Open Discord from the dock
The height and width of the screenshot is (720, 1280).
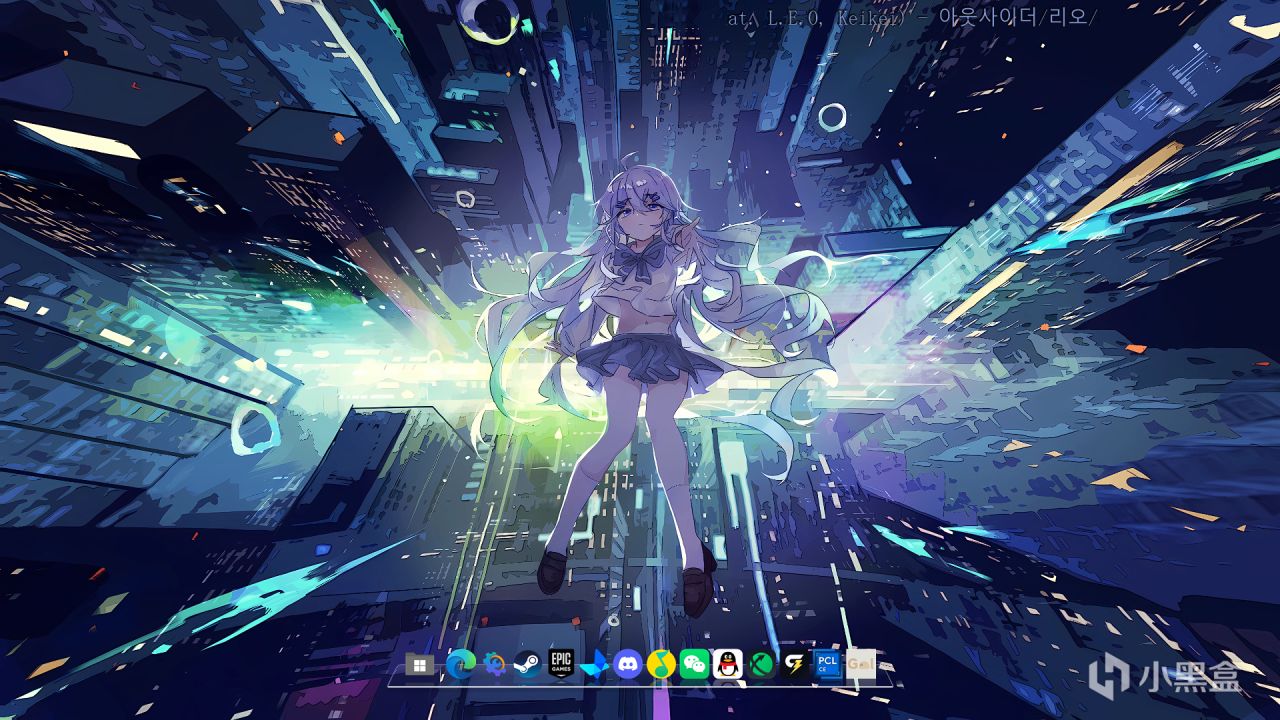[x=627, y=664]
